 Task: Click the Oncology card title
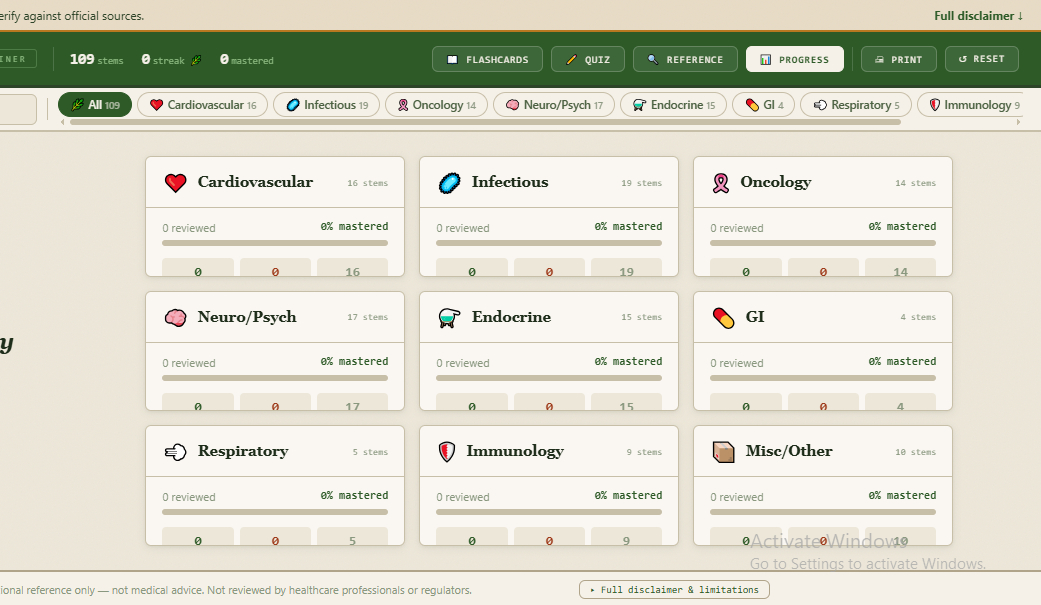pos(775,183)
